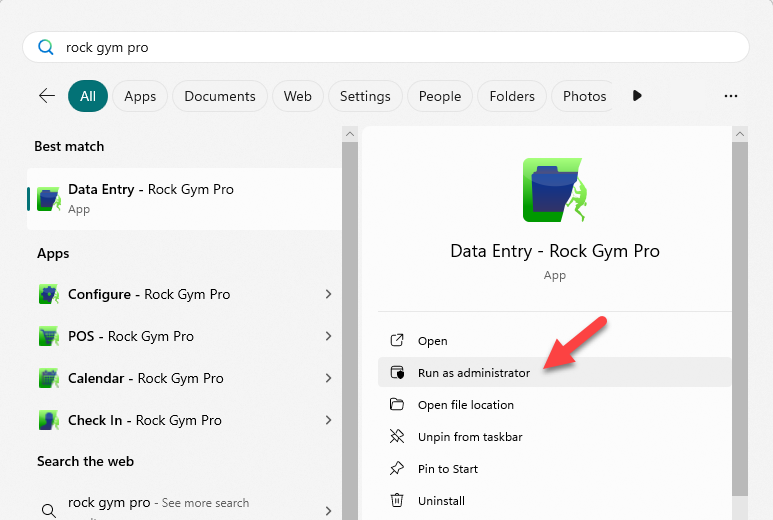Click the large Data Entry app logo
This screenshot has height=520, width=773.
(555, 190)
